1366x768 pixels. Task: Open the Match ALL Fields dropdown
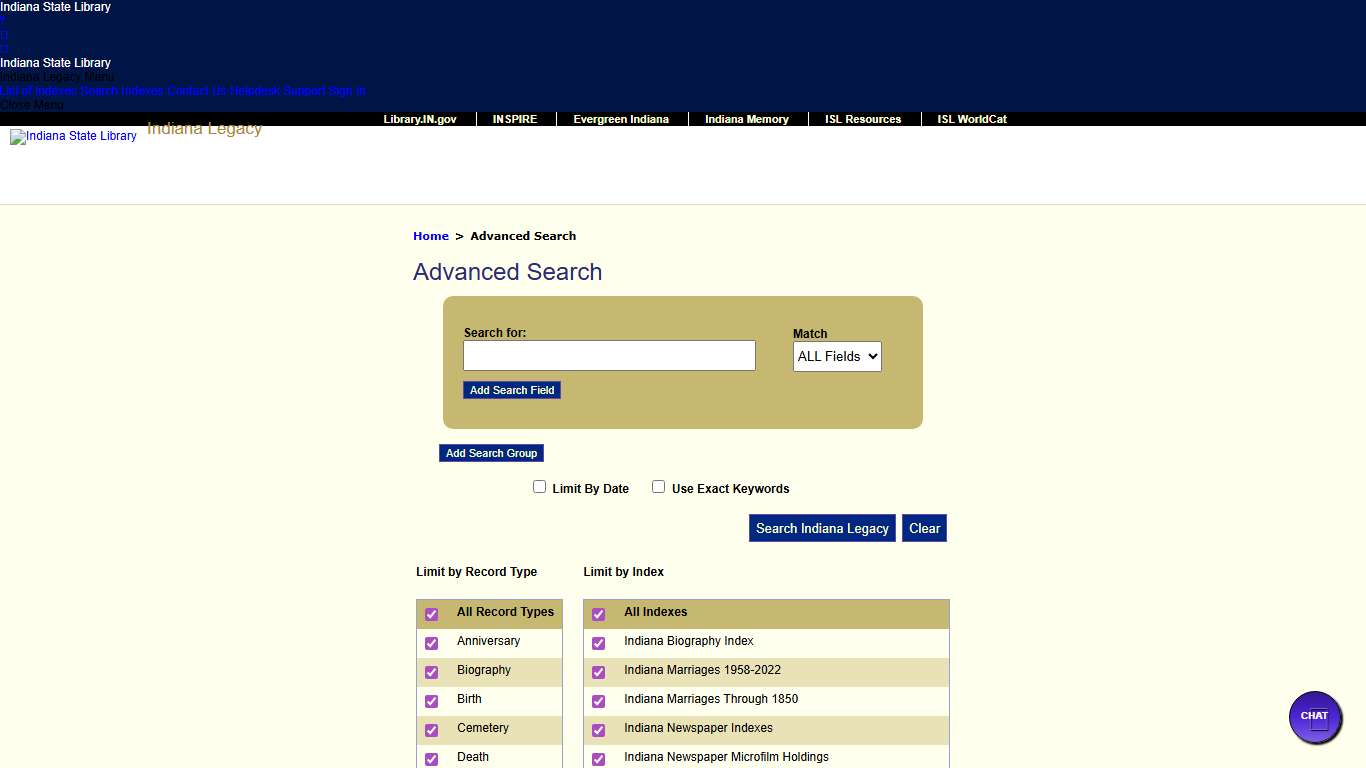pyautogui.click(x=837, y=357)
